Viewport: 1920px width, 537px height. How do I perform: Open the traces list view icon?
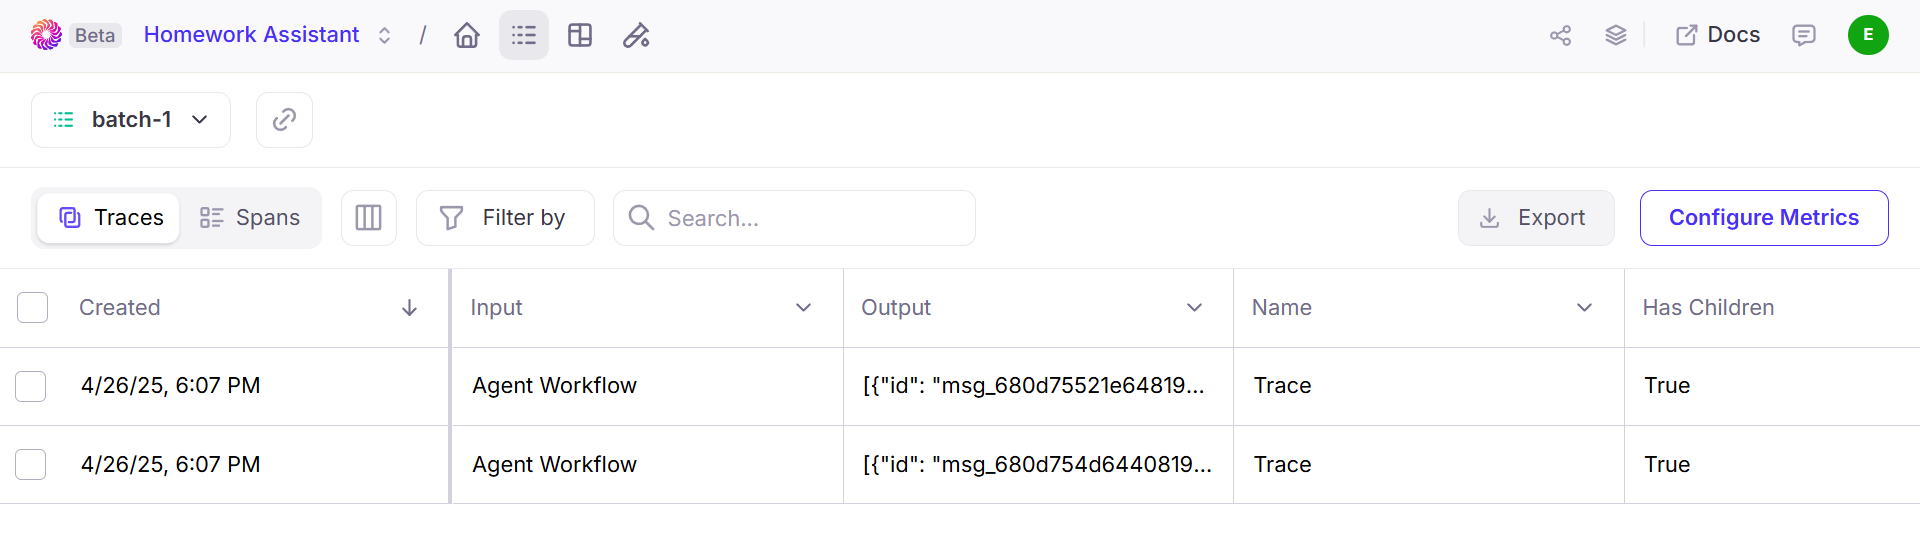pos(524,35)
